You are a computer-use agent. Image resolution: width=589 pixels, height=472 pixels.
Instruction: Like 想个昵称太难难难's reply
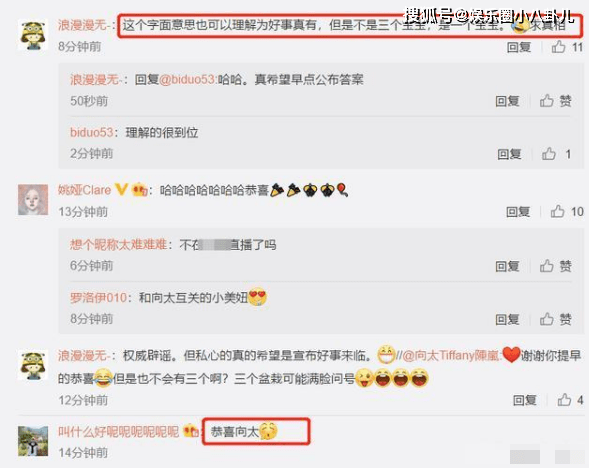point(547,266)
